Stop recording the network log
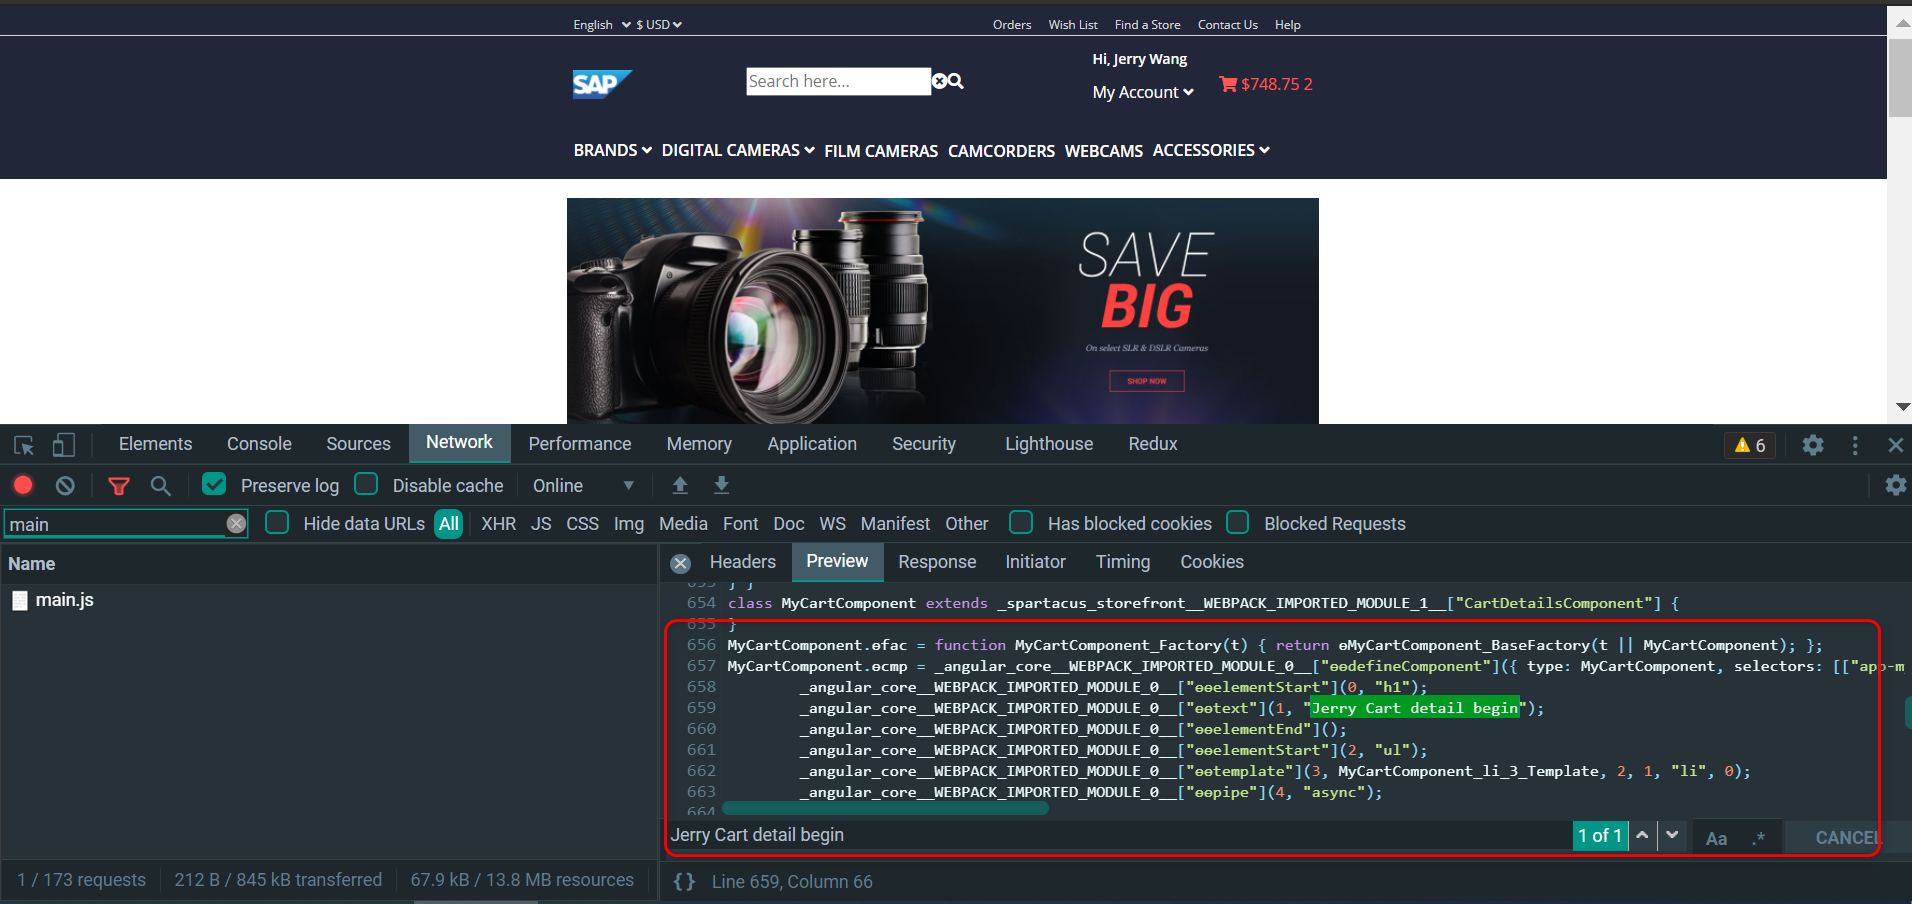This screenshot has width=1912, height=904. coord(23,485)
